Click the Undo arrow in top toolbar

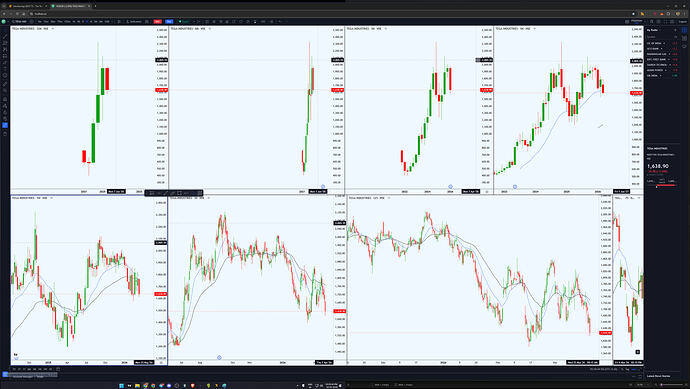click(x=280, y=21)
